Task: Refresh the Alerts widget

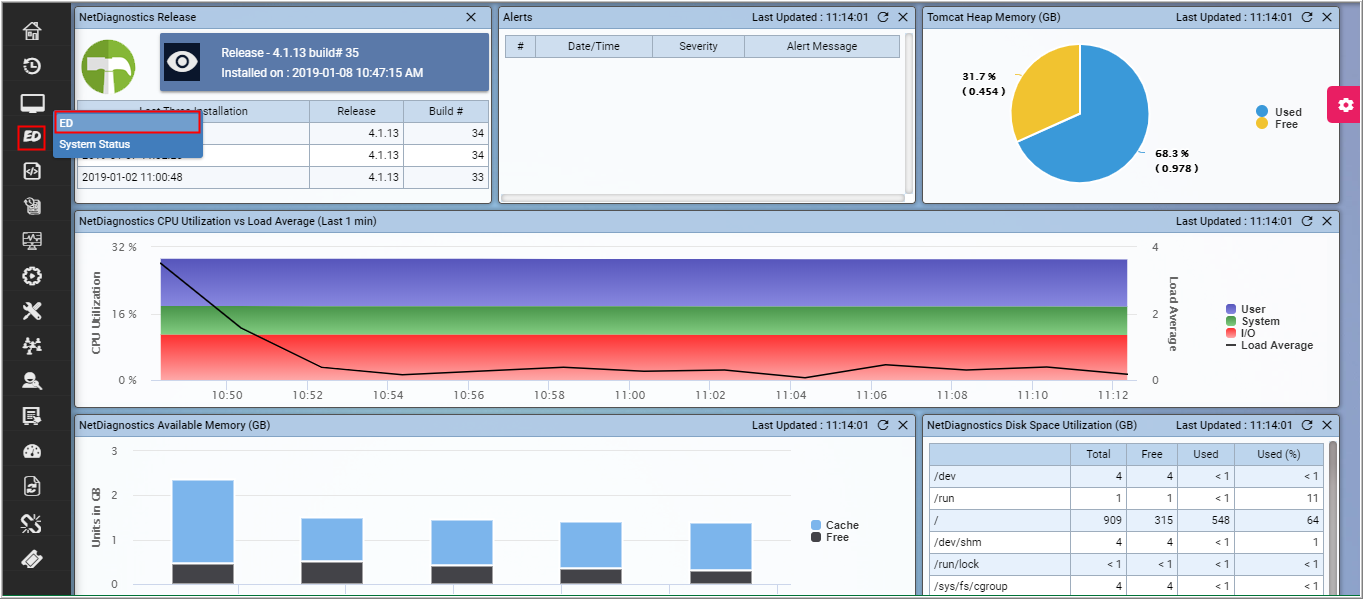Action: pos(883,17)
